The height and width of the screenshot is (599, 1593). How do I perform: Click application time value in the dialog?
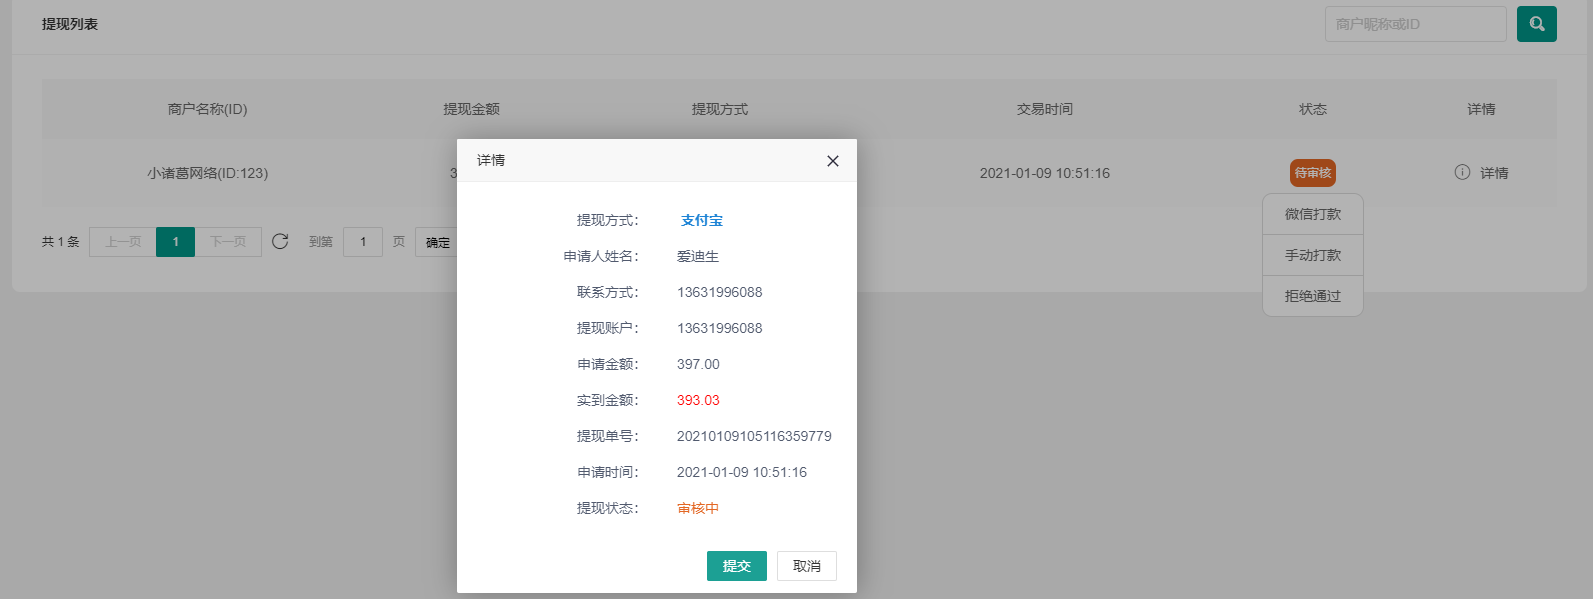742,472
